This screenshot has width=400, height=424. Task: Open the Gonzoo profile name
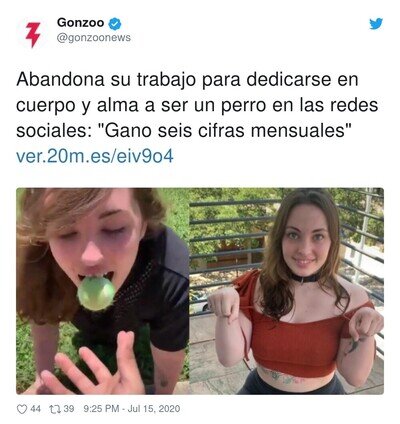pyautogui.click(x=80, y=23)
